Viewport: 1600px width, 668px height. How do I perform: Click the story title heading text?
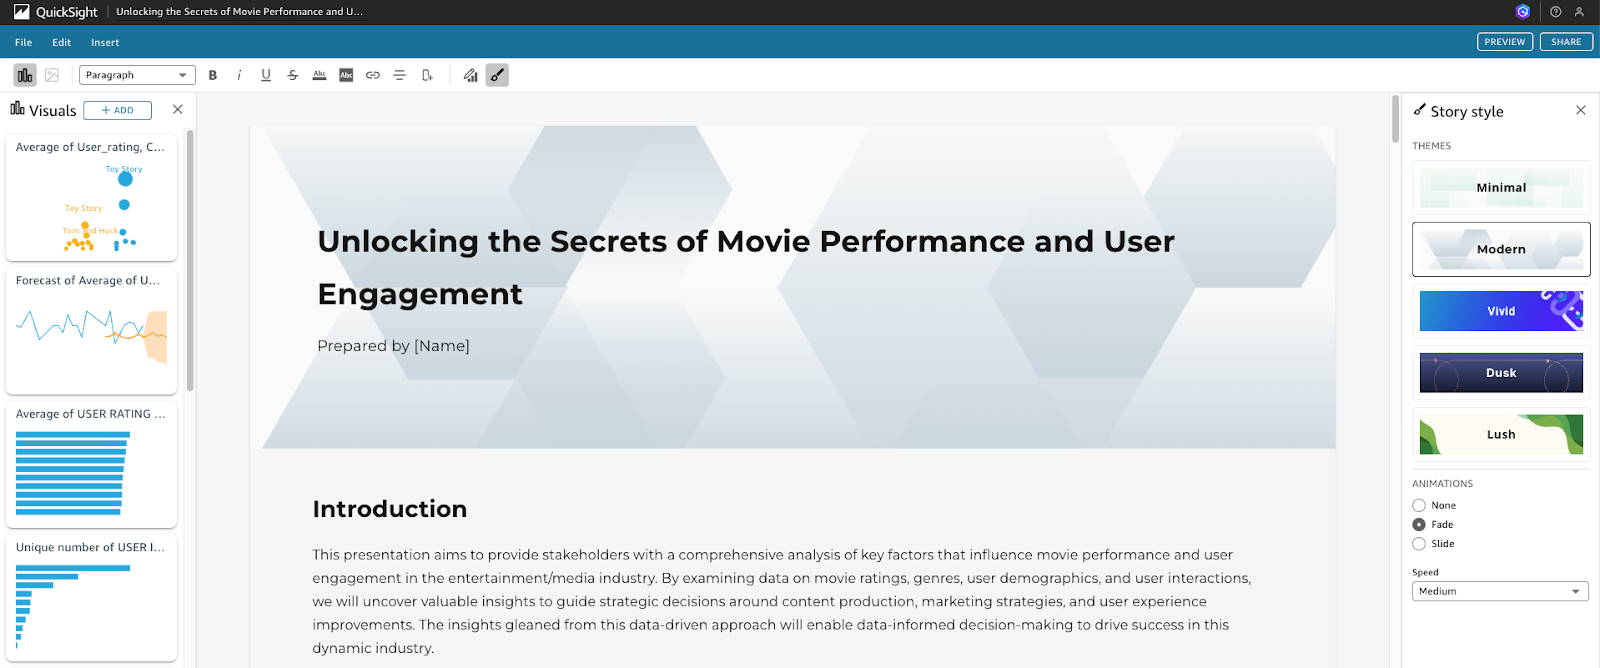746,267
